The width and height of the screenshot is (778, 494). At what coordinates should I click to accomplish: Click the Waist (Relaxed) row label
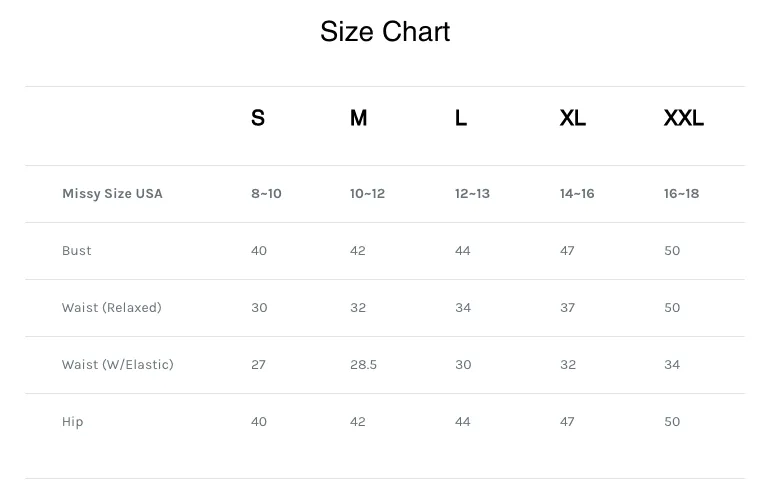(x=112, y=308)
